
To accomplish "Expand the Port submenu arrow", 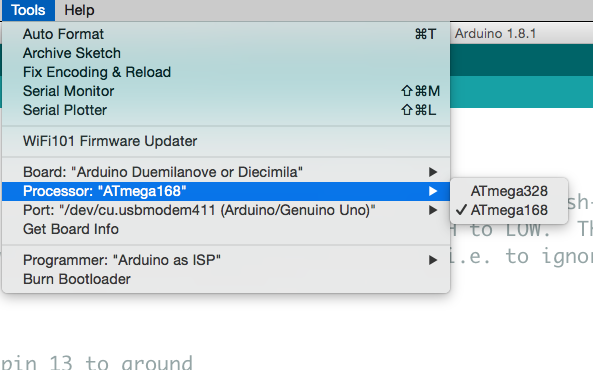I will click(x=433, y=210).
